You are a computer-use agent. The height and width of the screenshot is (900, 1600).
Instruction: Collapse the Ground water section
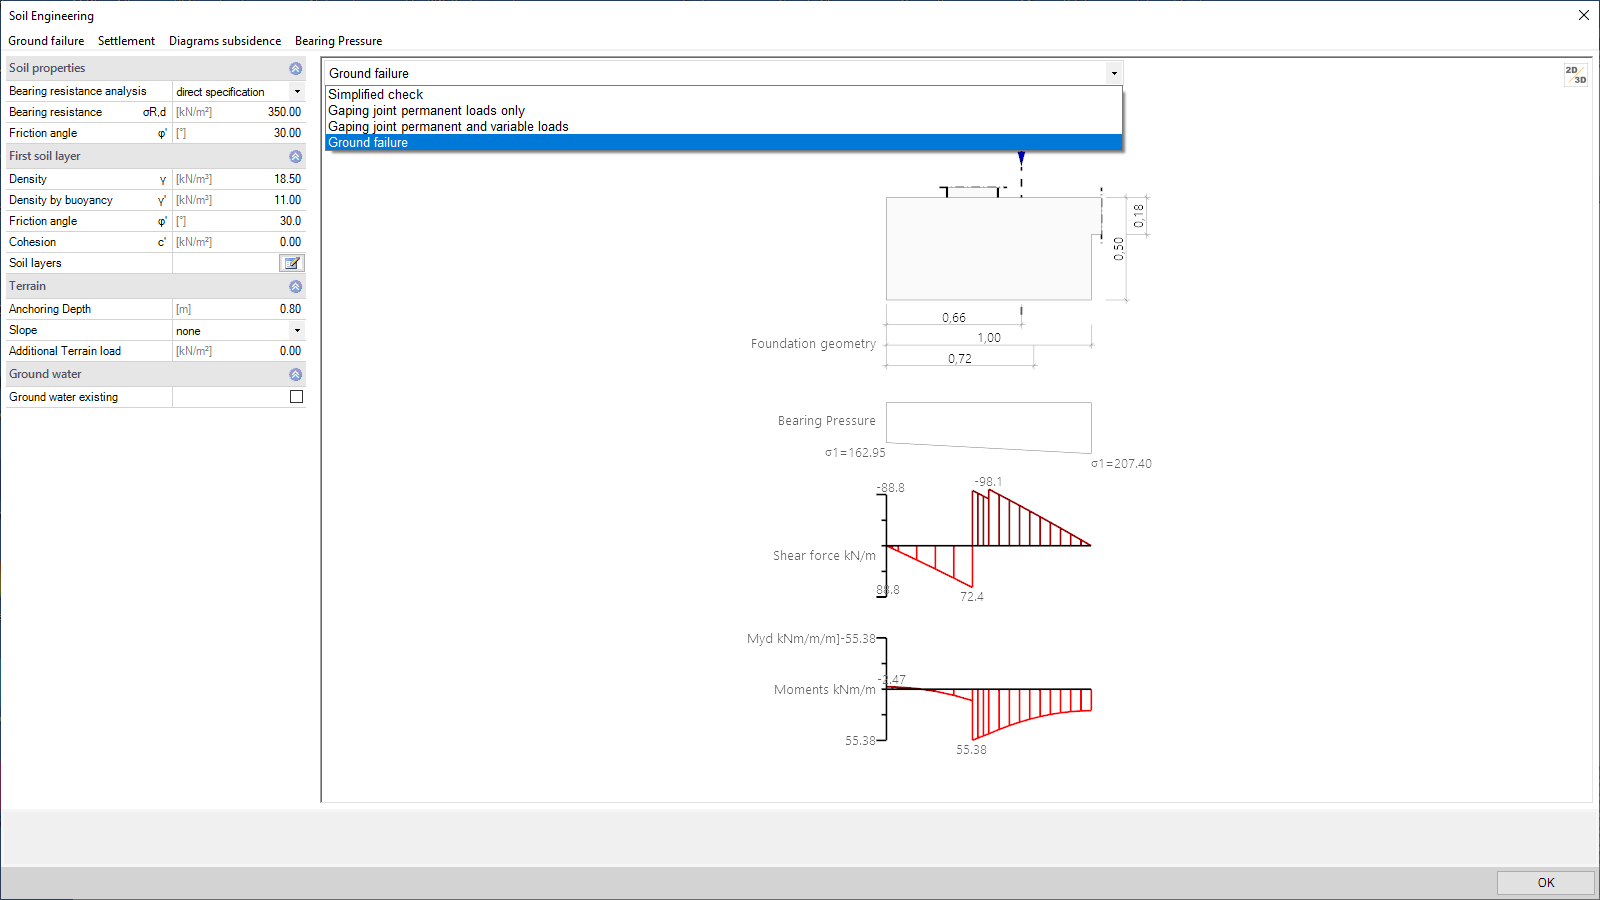(x=295, y=374)
